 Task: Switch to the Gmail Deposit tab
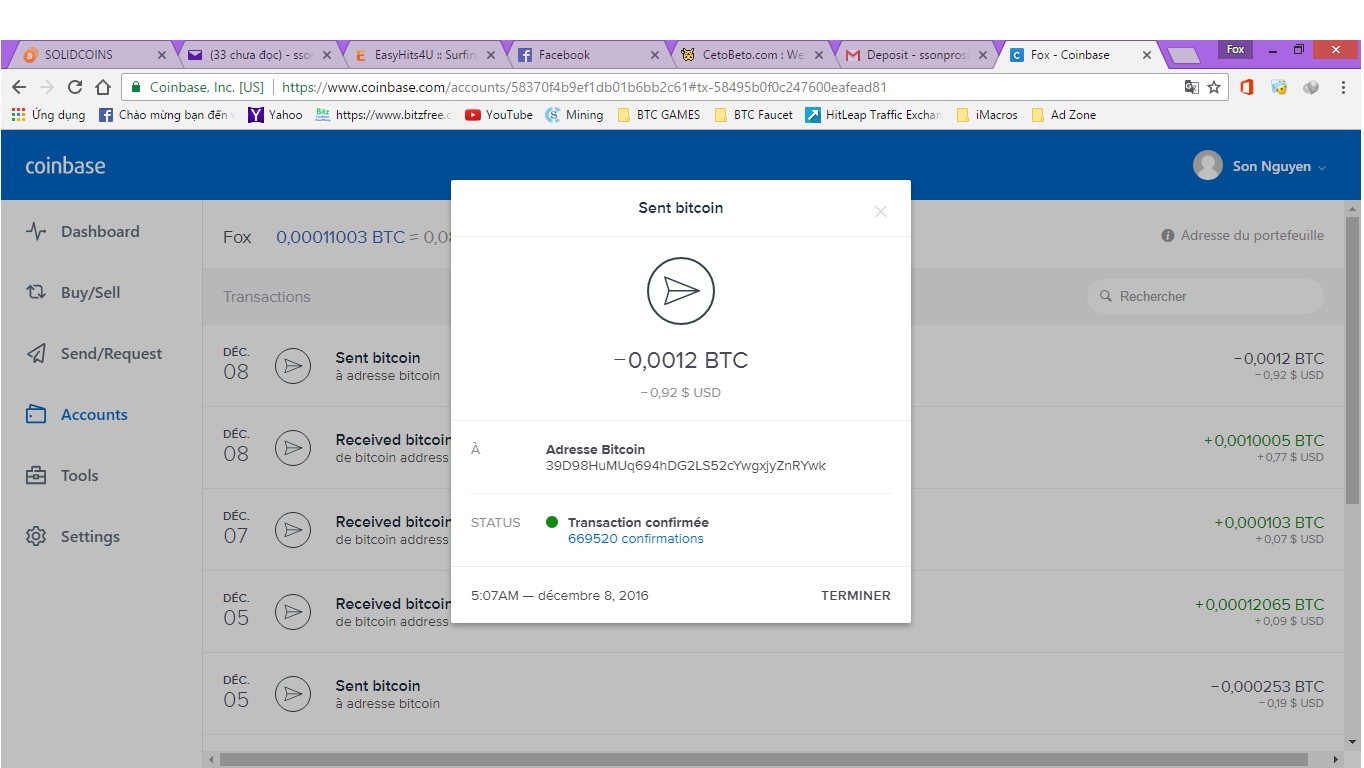pyautogui.click(x=916, y=55)
